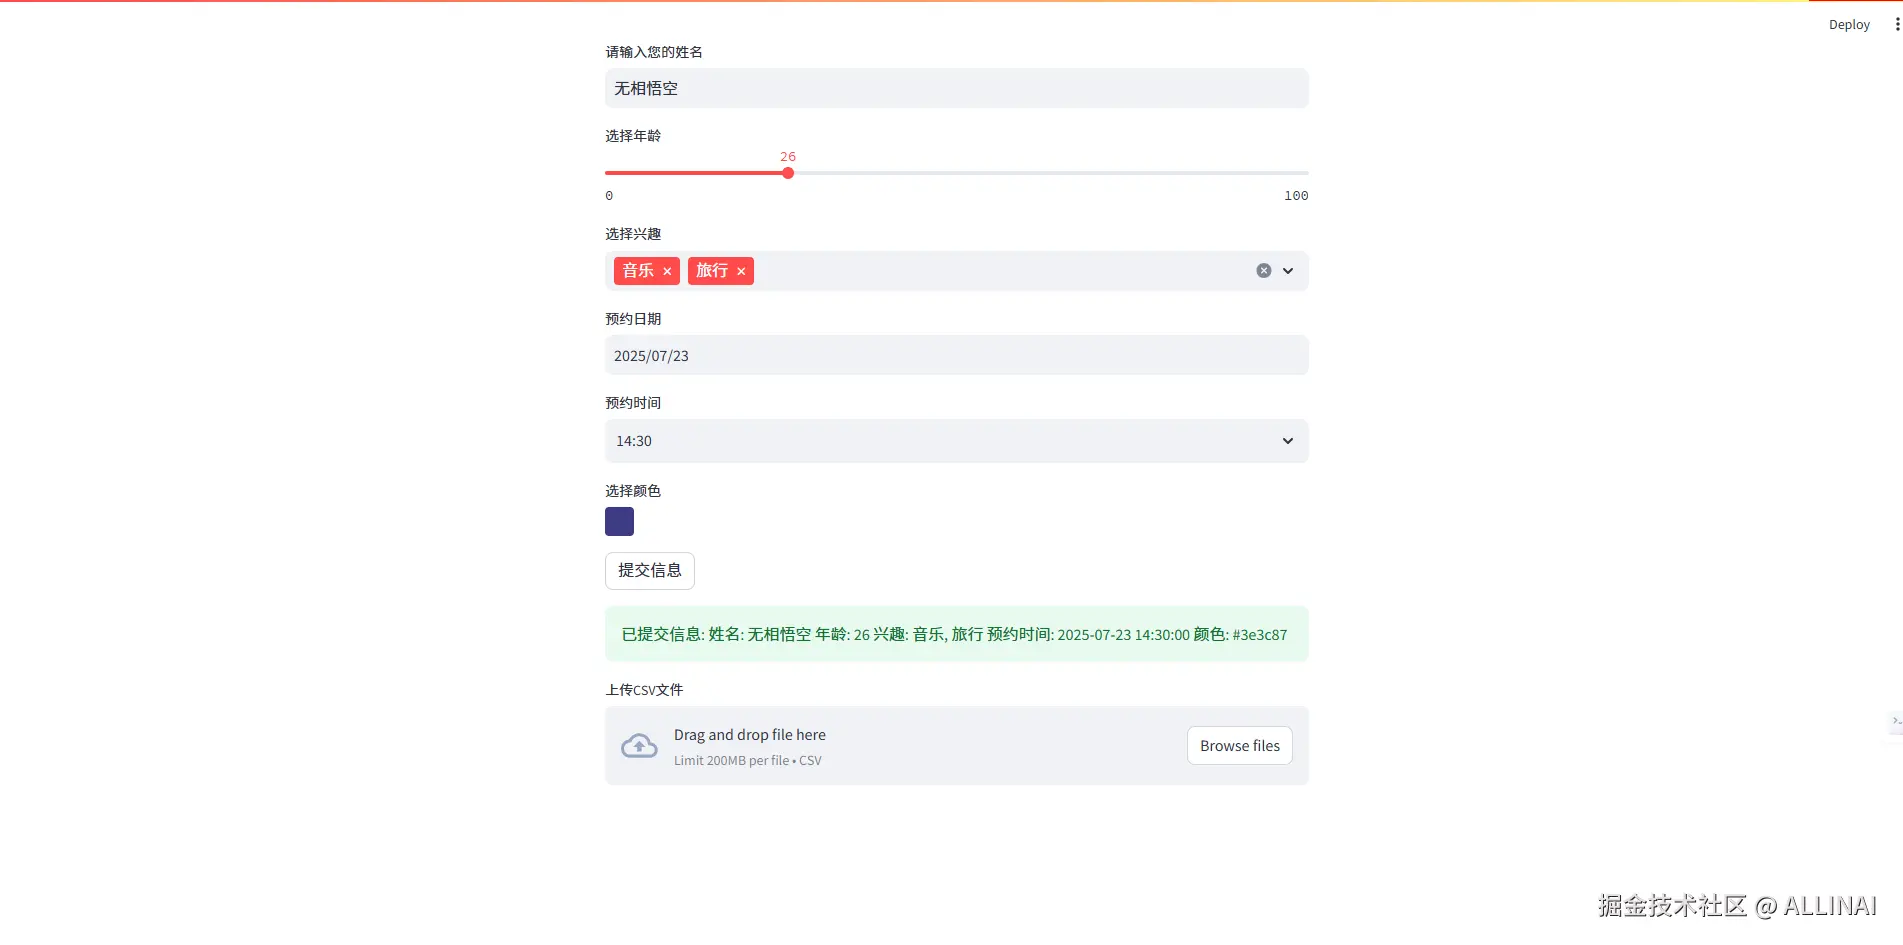Remove the 音乐 interest tag
Screen dimensions: 1903x945
pos(667,271)
